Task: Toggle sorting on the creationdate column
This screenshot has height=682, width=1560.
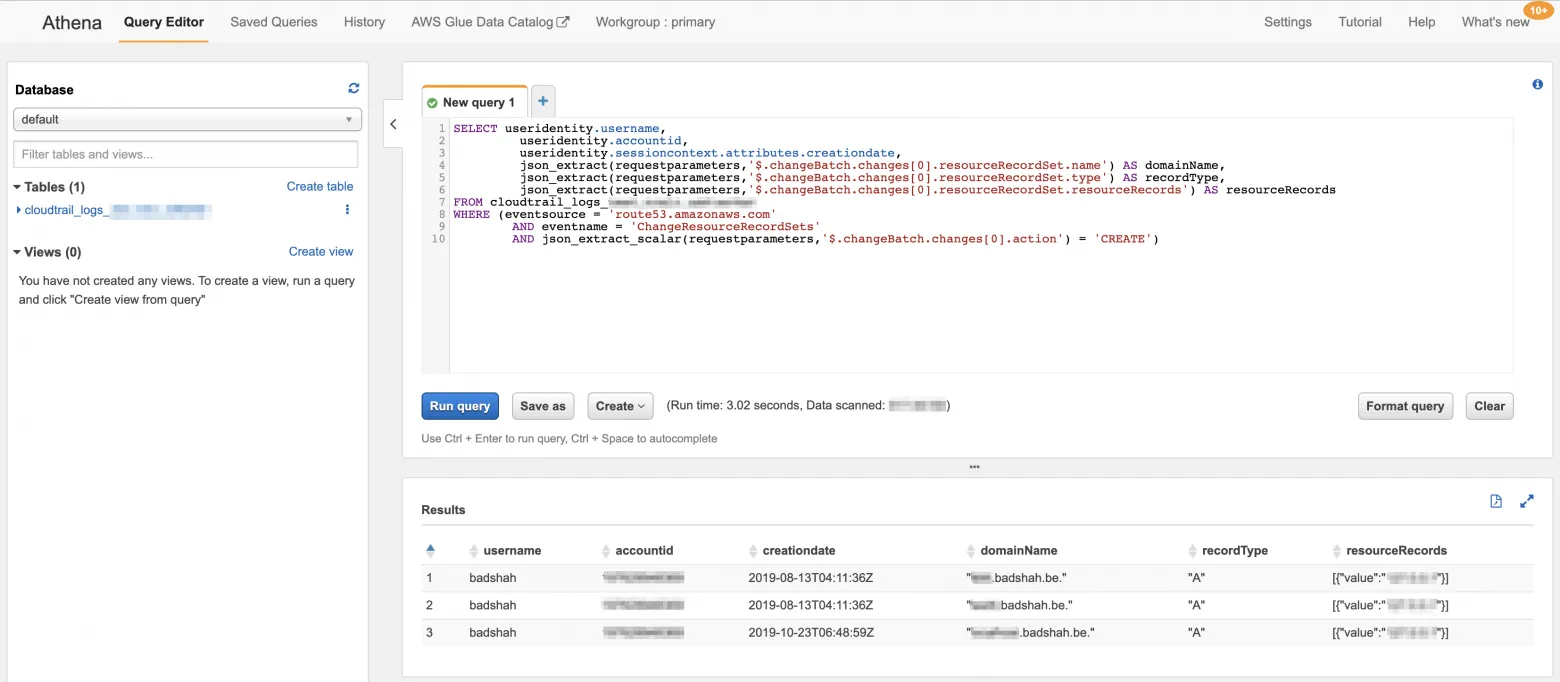Action: (751, 550)
